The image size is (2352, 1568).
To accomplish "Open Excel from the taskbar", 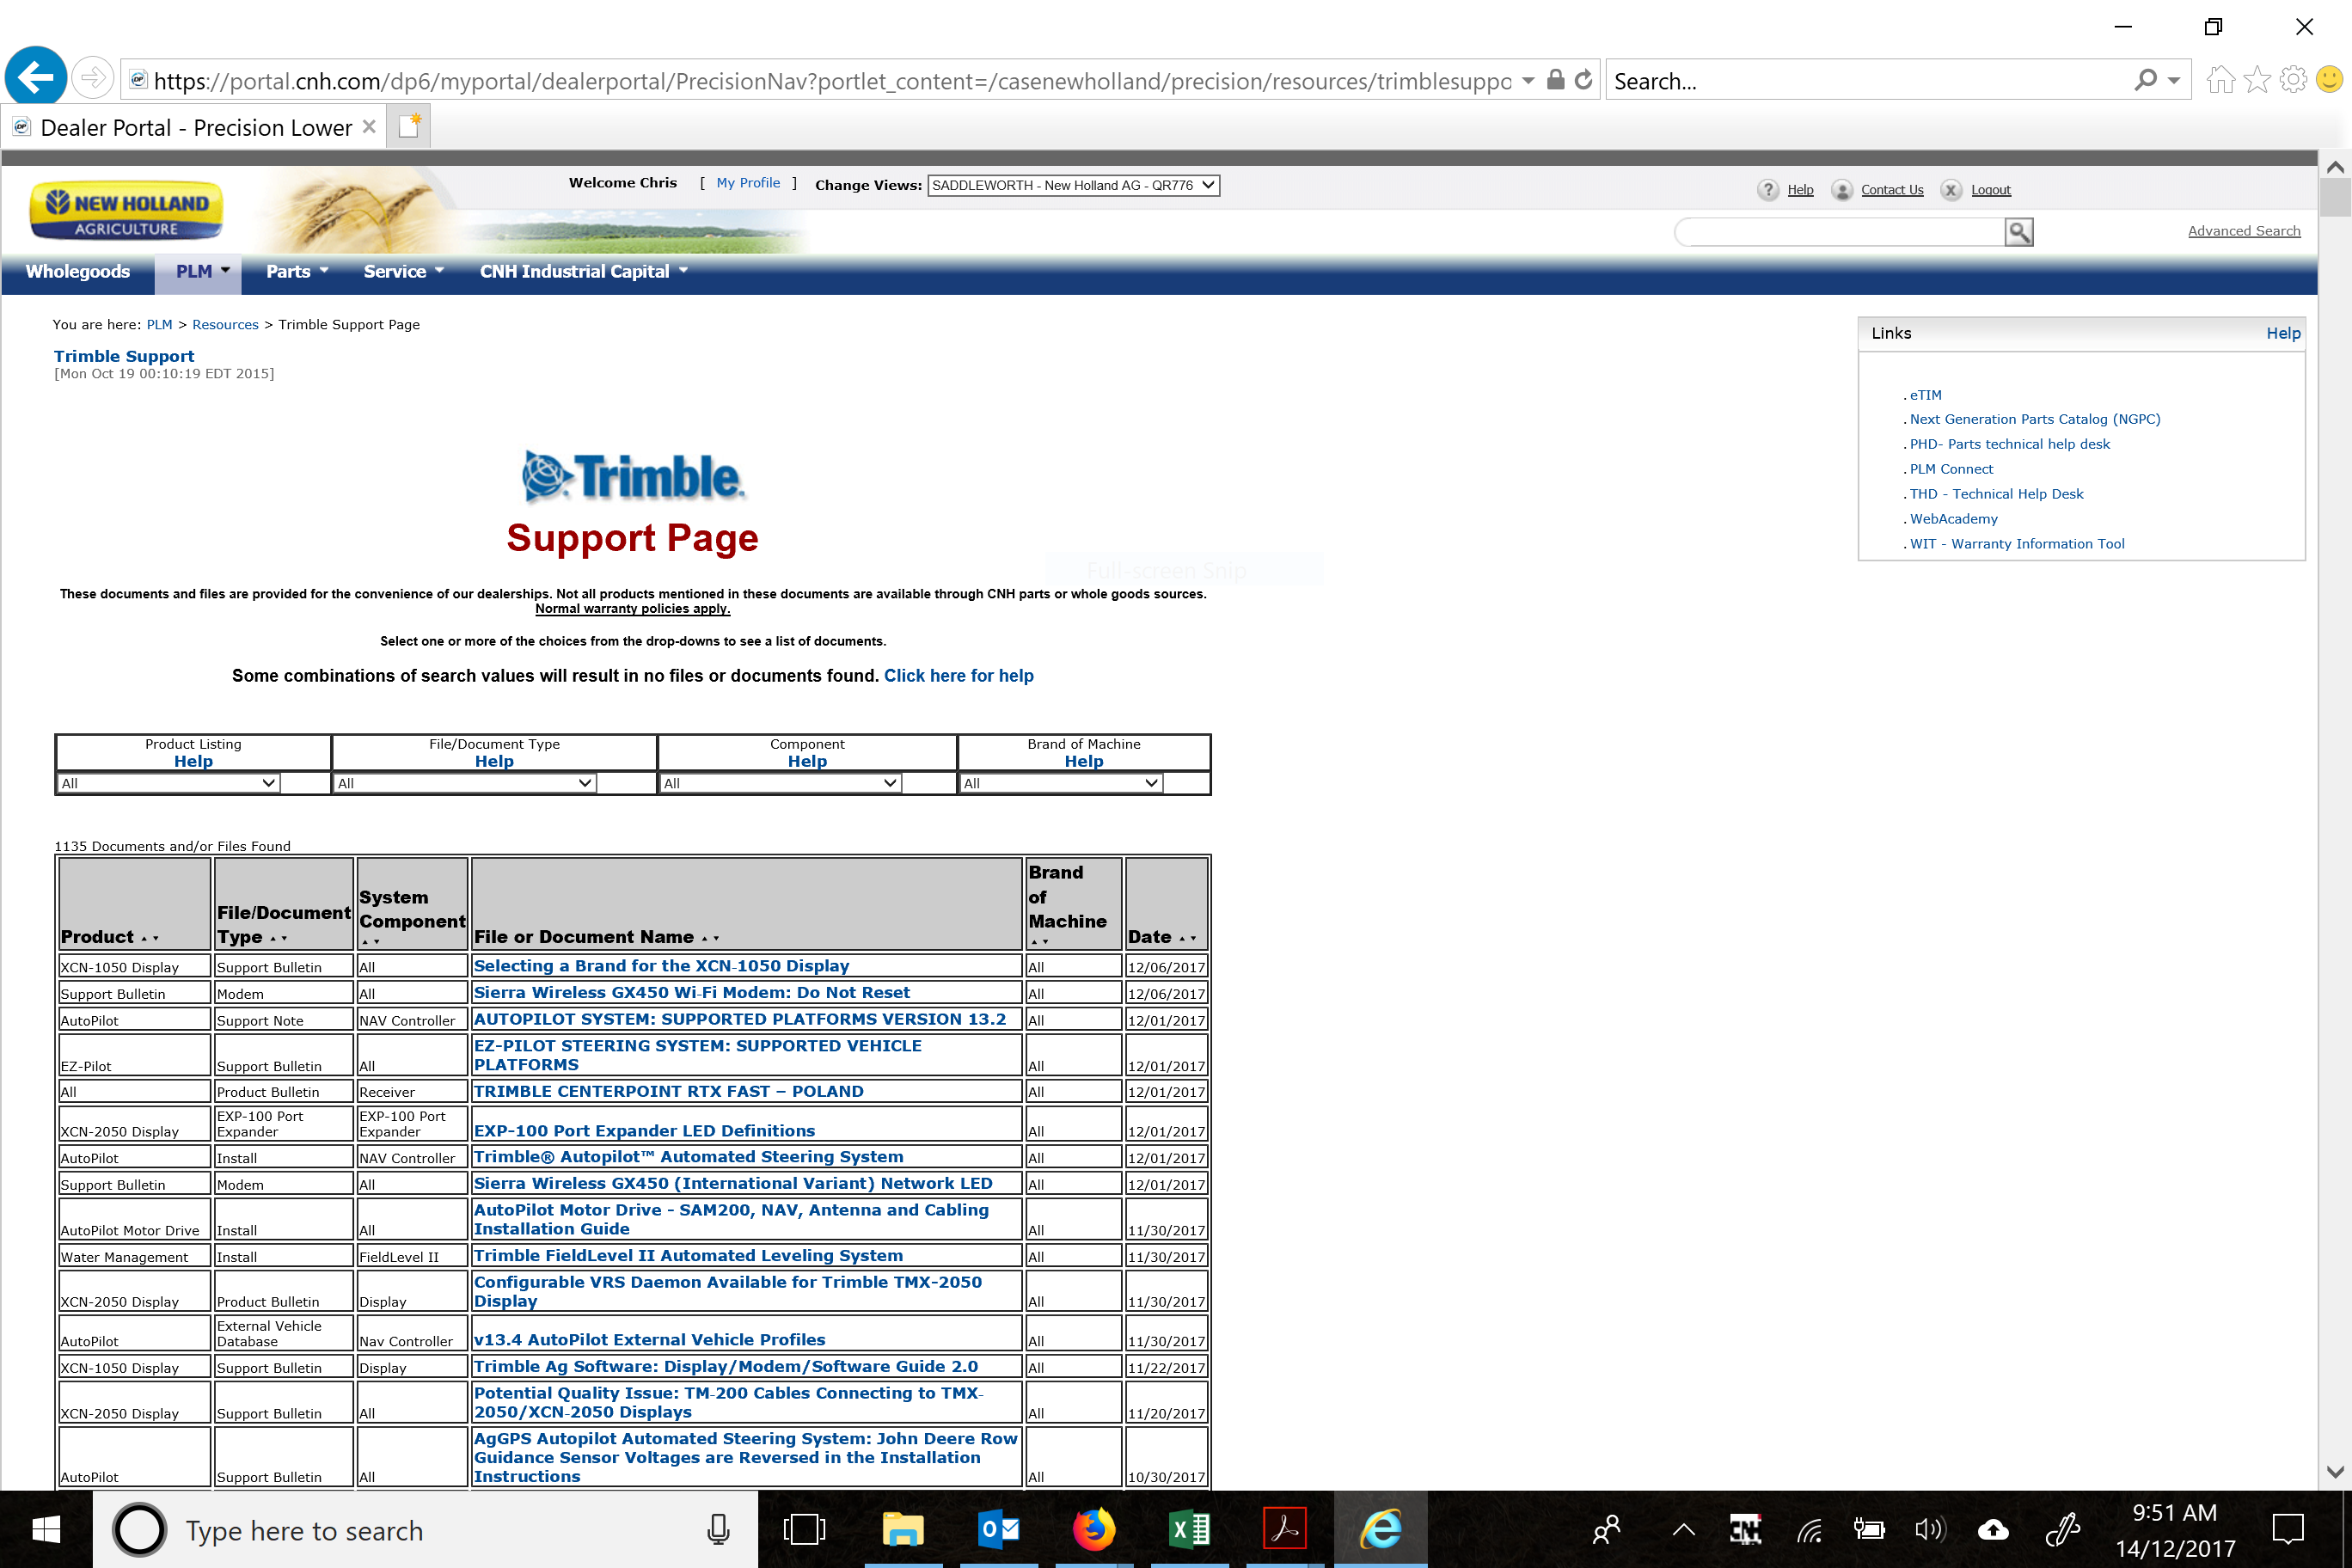I will (1188, 1529).
